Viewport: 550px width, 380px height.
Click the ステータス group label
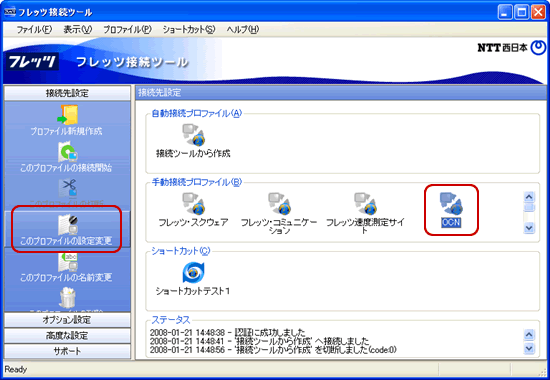point(171,320)
